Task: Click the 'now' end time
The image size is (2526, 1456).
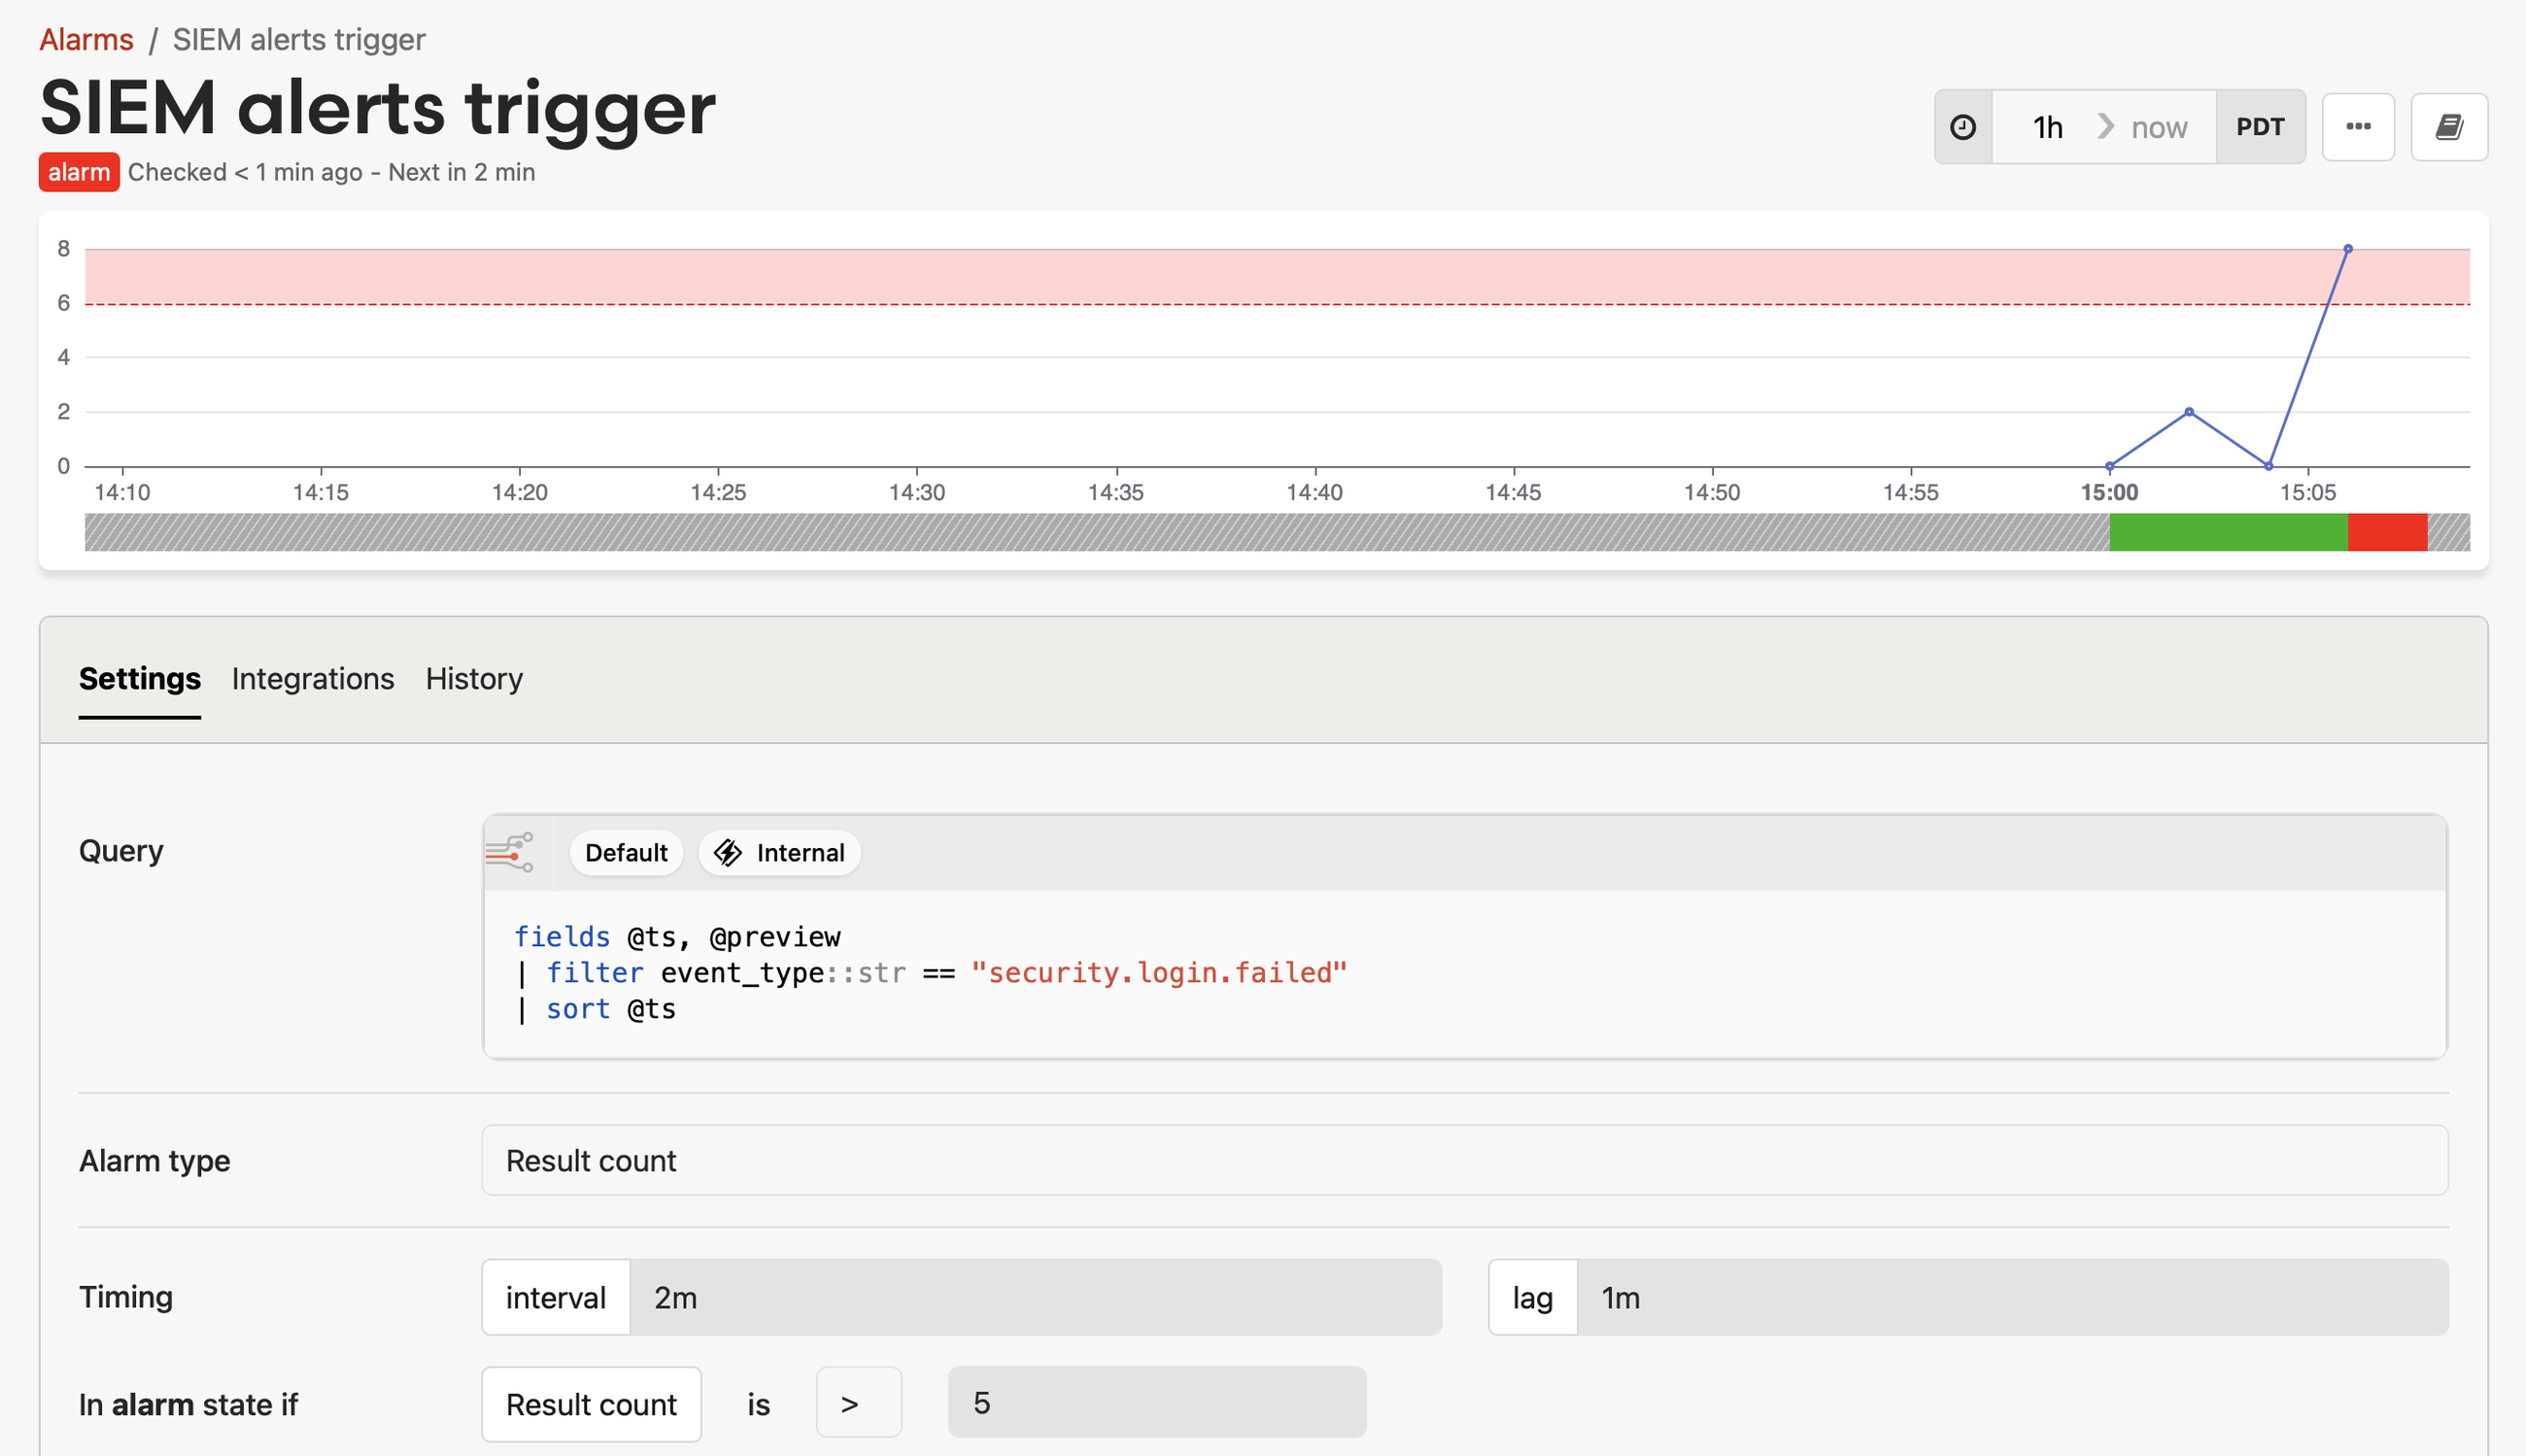Action: [2159, 127]
